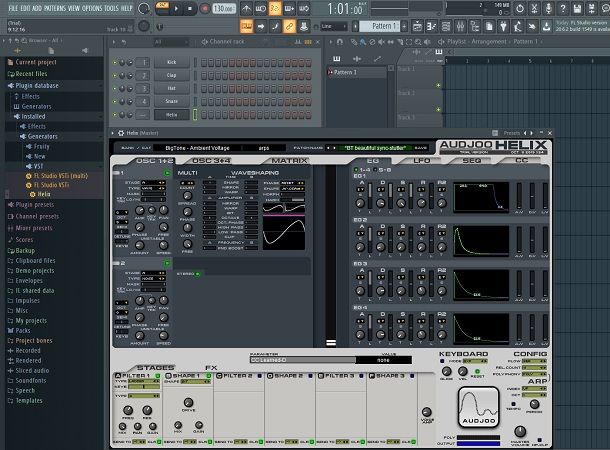Adjust the Filter 1 FREQ knob

128,410
